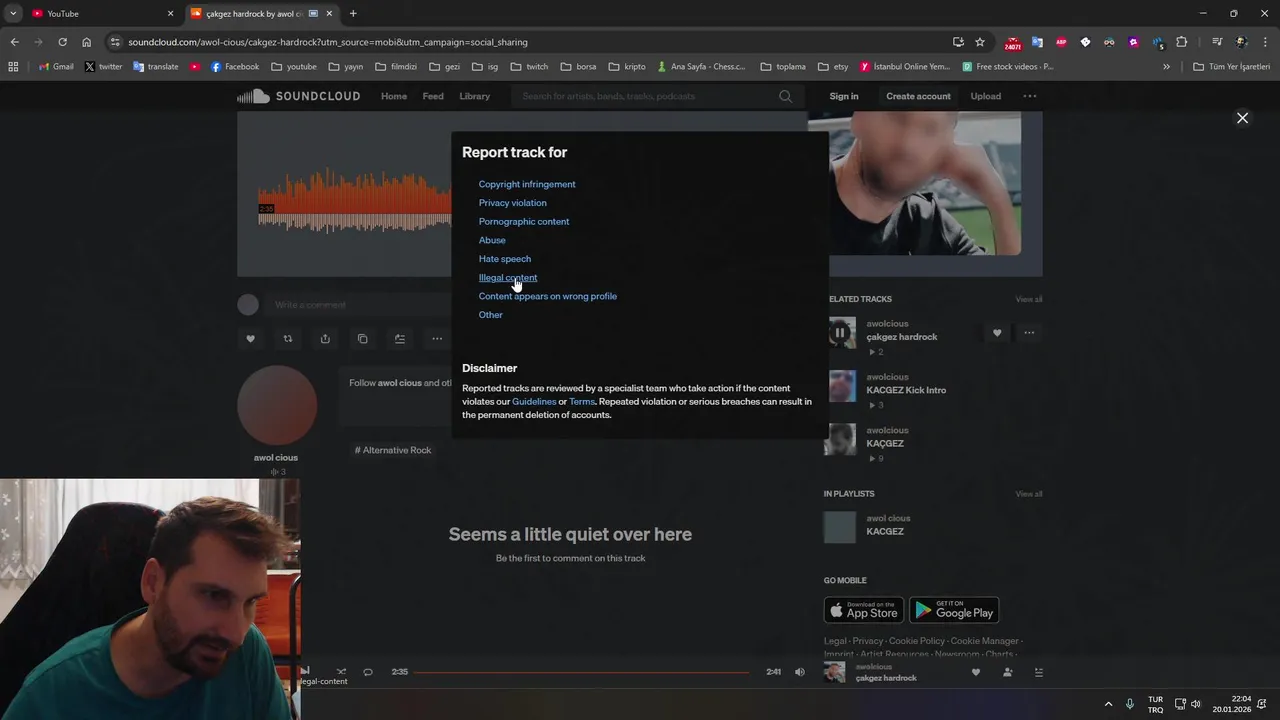The height and width of the screenshot is (720, 1280).
Task: Follow artist icon in bottom player
Action: coord(1008,672)
